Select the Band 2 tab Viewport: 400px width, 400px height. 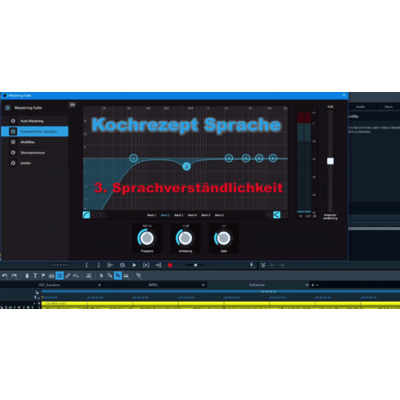(x=165, y=215)
